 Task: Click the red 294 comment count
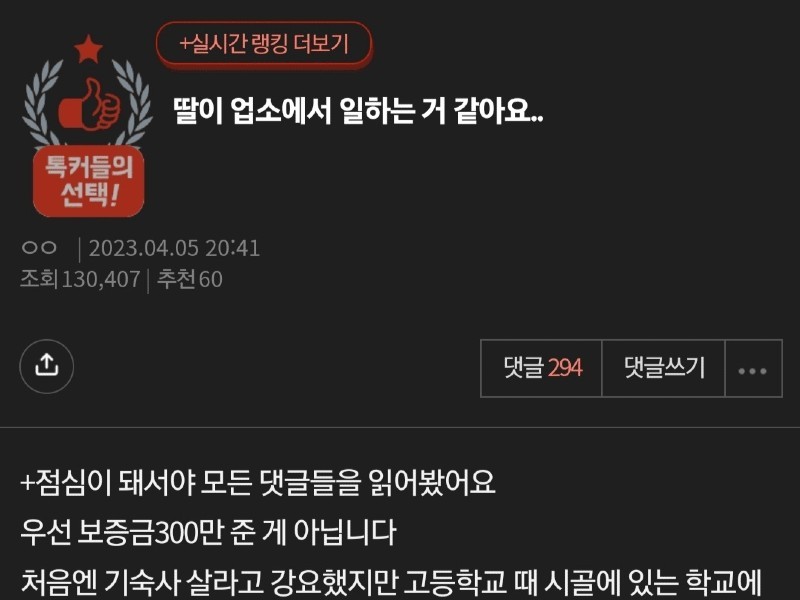[x=565, y=368]
